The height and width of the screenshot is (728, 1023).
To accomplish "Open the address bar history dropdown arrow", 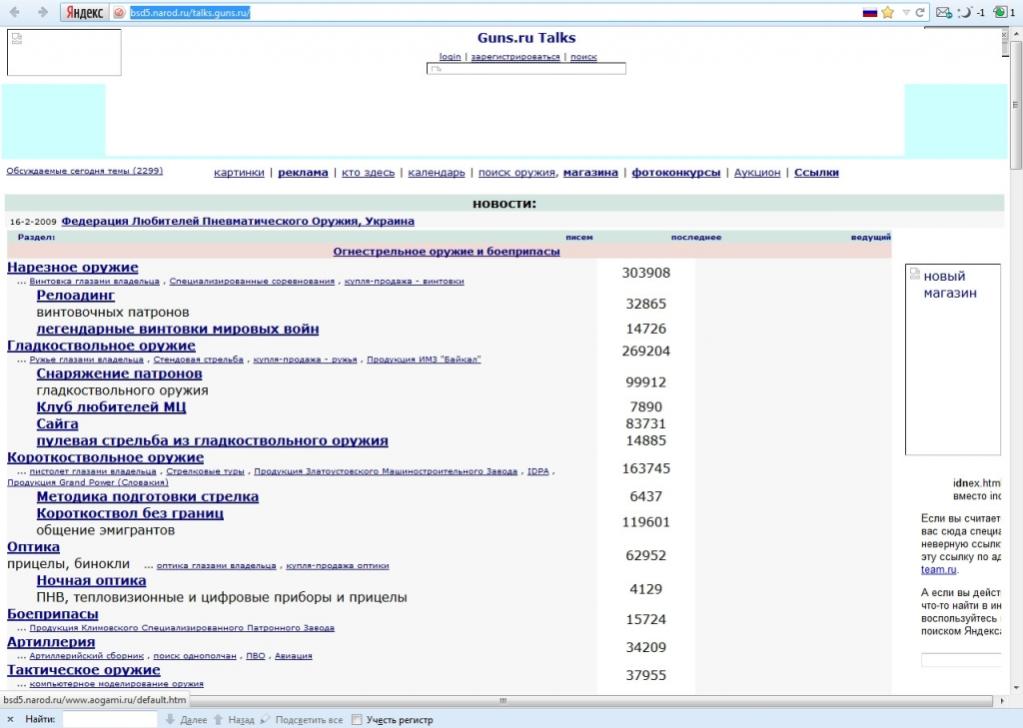I will pos(906,12).
